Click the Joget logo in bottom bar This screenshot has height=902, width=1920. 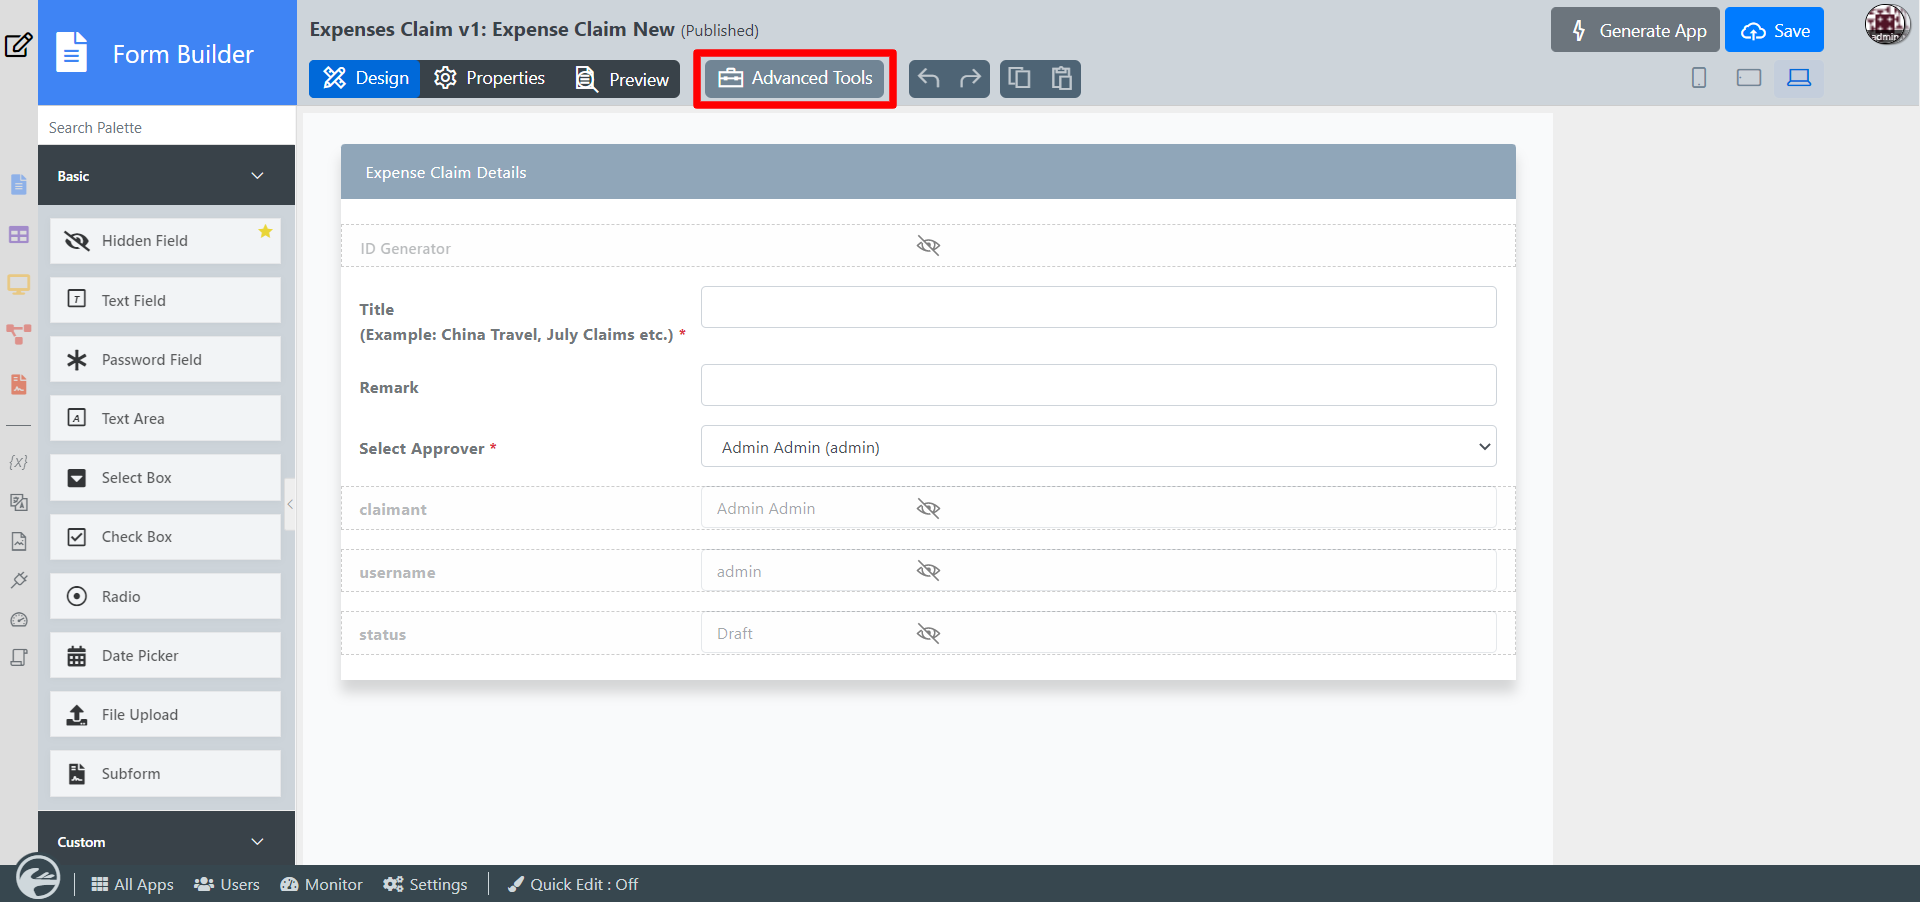[38, 878]
